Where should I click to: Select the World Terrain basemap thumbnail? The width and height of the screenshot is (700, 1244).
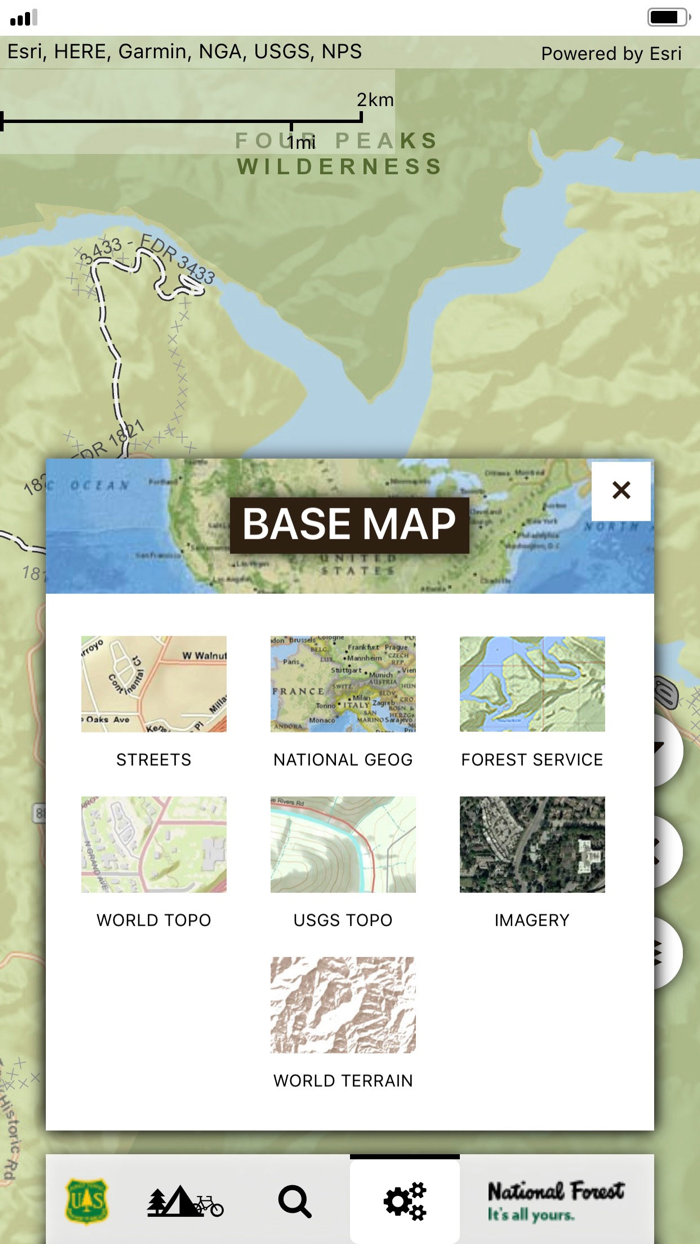pyautogui.click(x=343, y=1005)
